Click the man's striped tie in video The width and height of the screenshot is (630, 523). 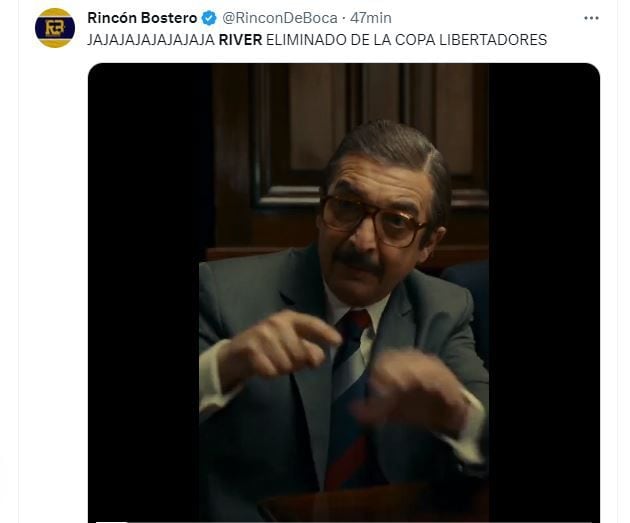point(350,398)
